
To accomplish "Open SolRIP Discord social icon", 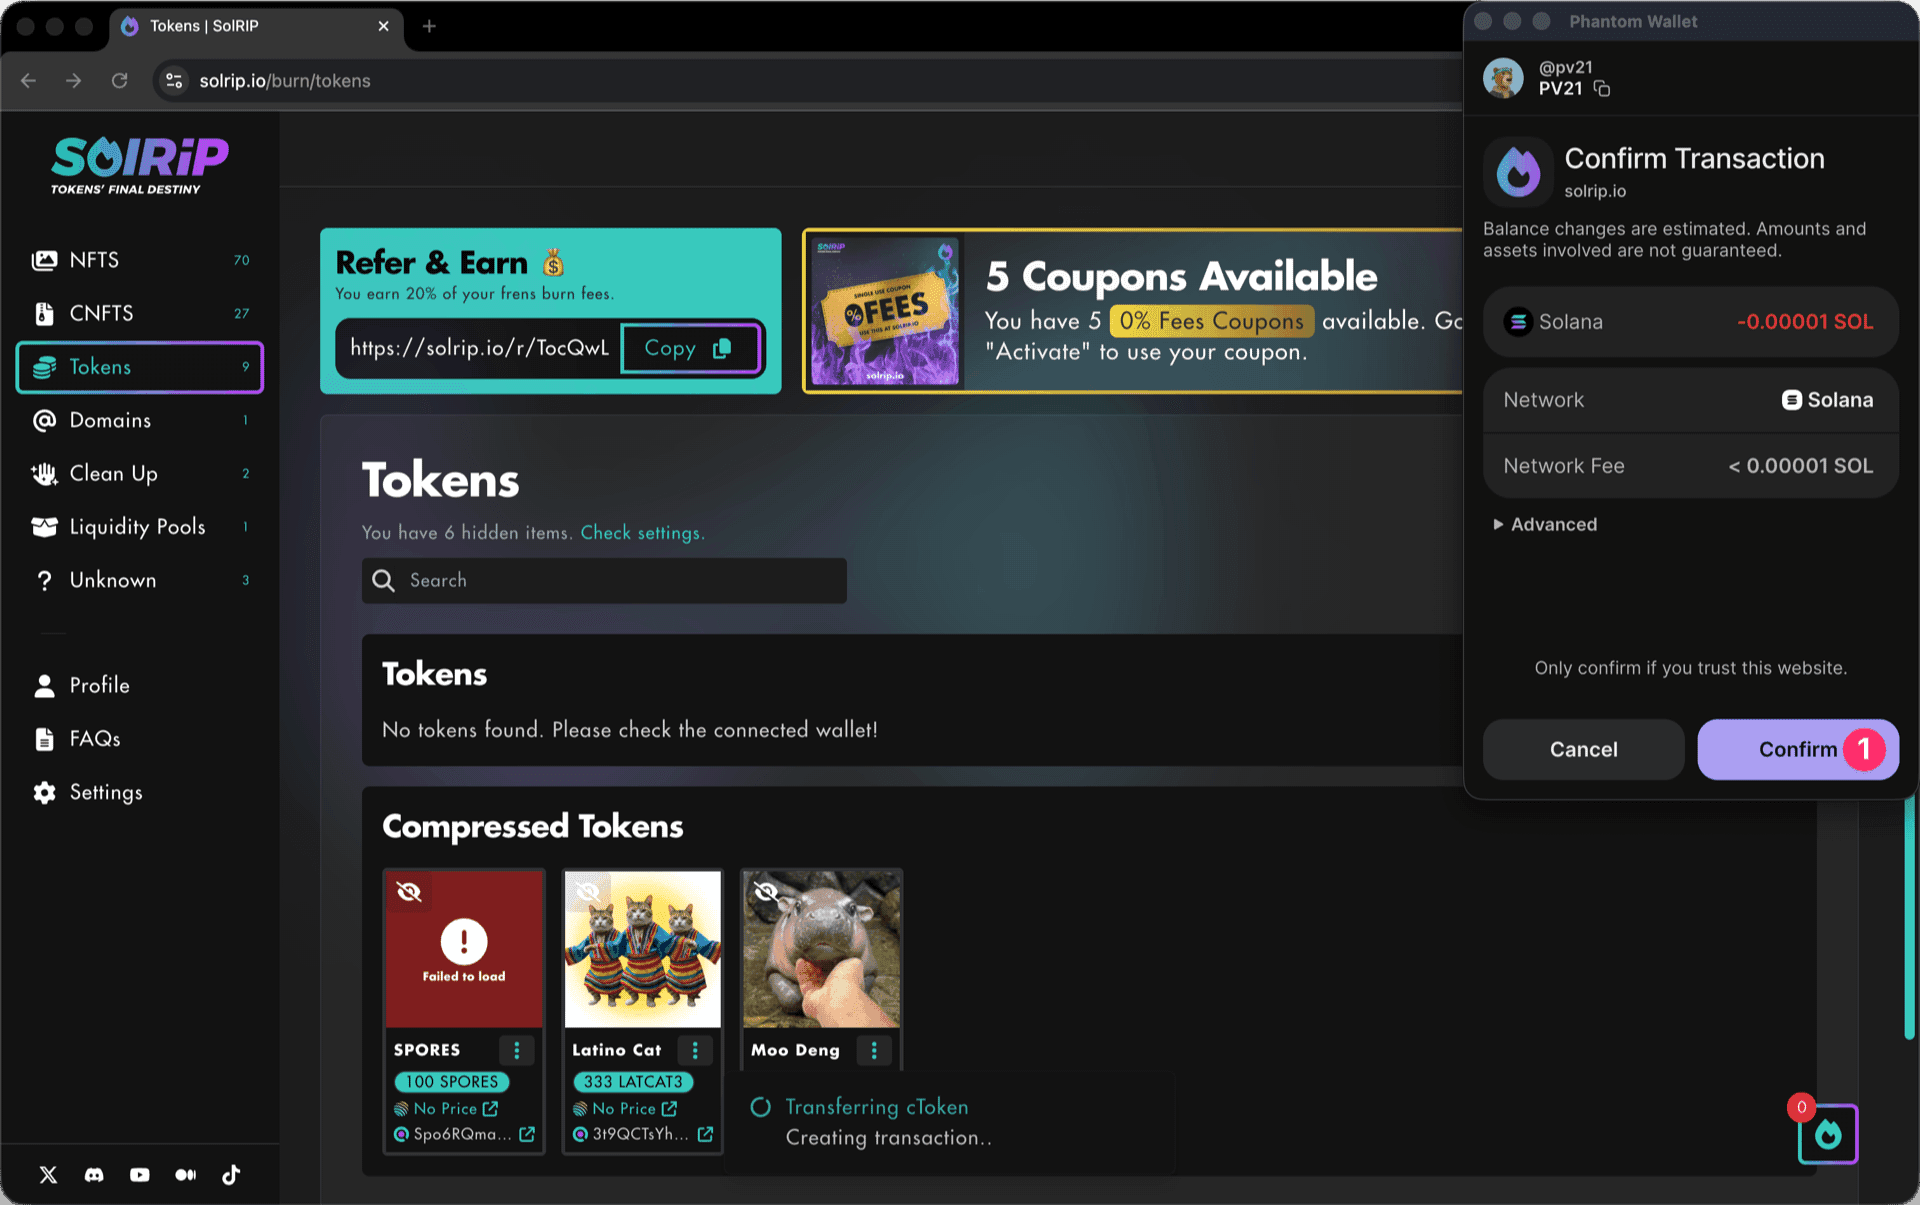I will (x=94, y=1175).
